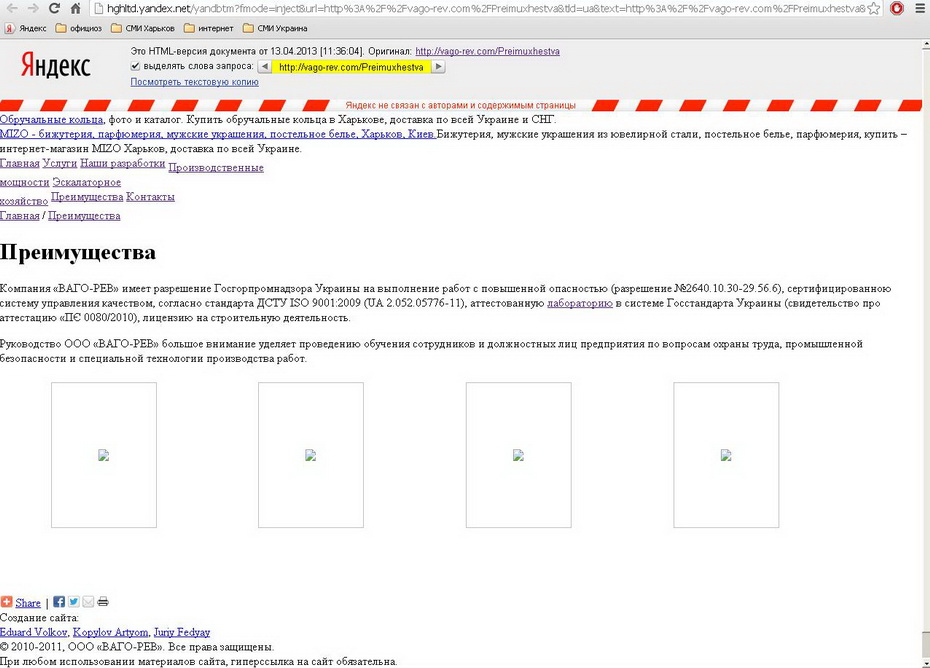Select 'Наши разработки' in site navigation
The width and height of the screenshot is (930, 668).
(122, 163)
